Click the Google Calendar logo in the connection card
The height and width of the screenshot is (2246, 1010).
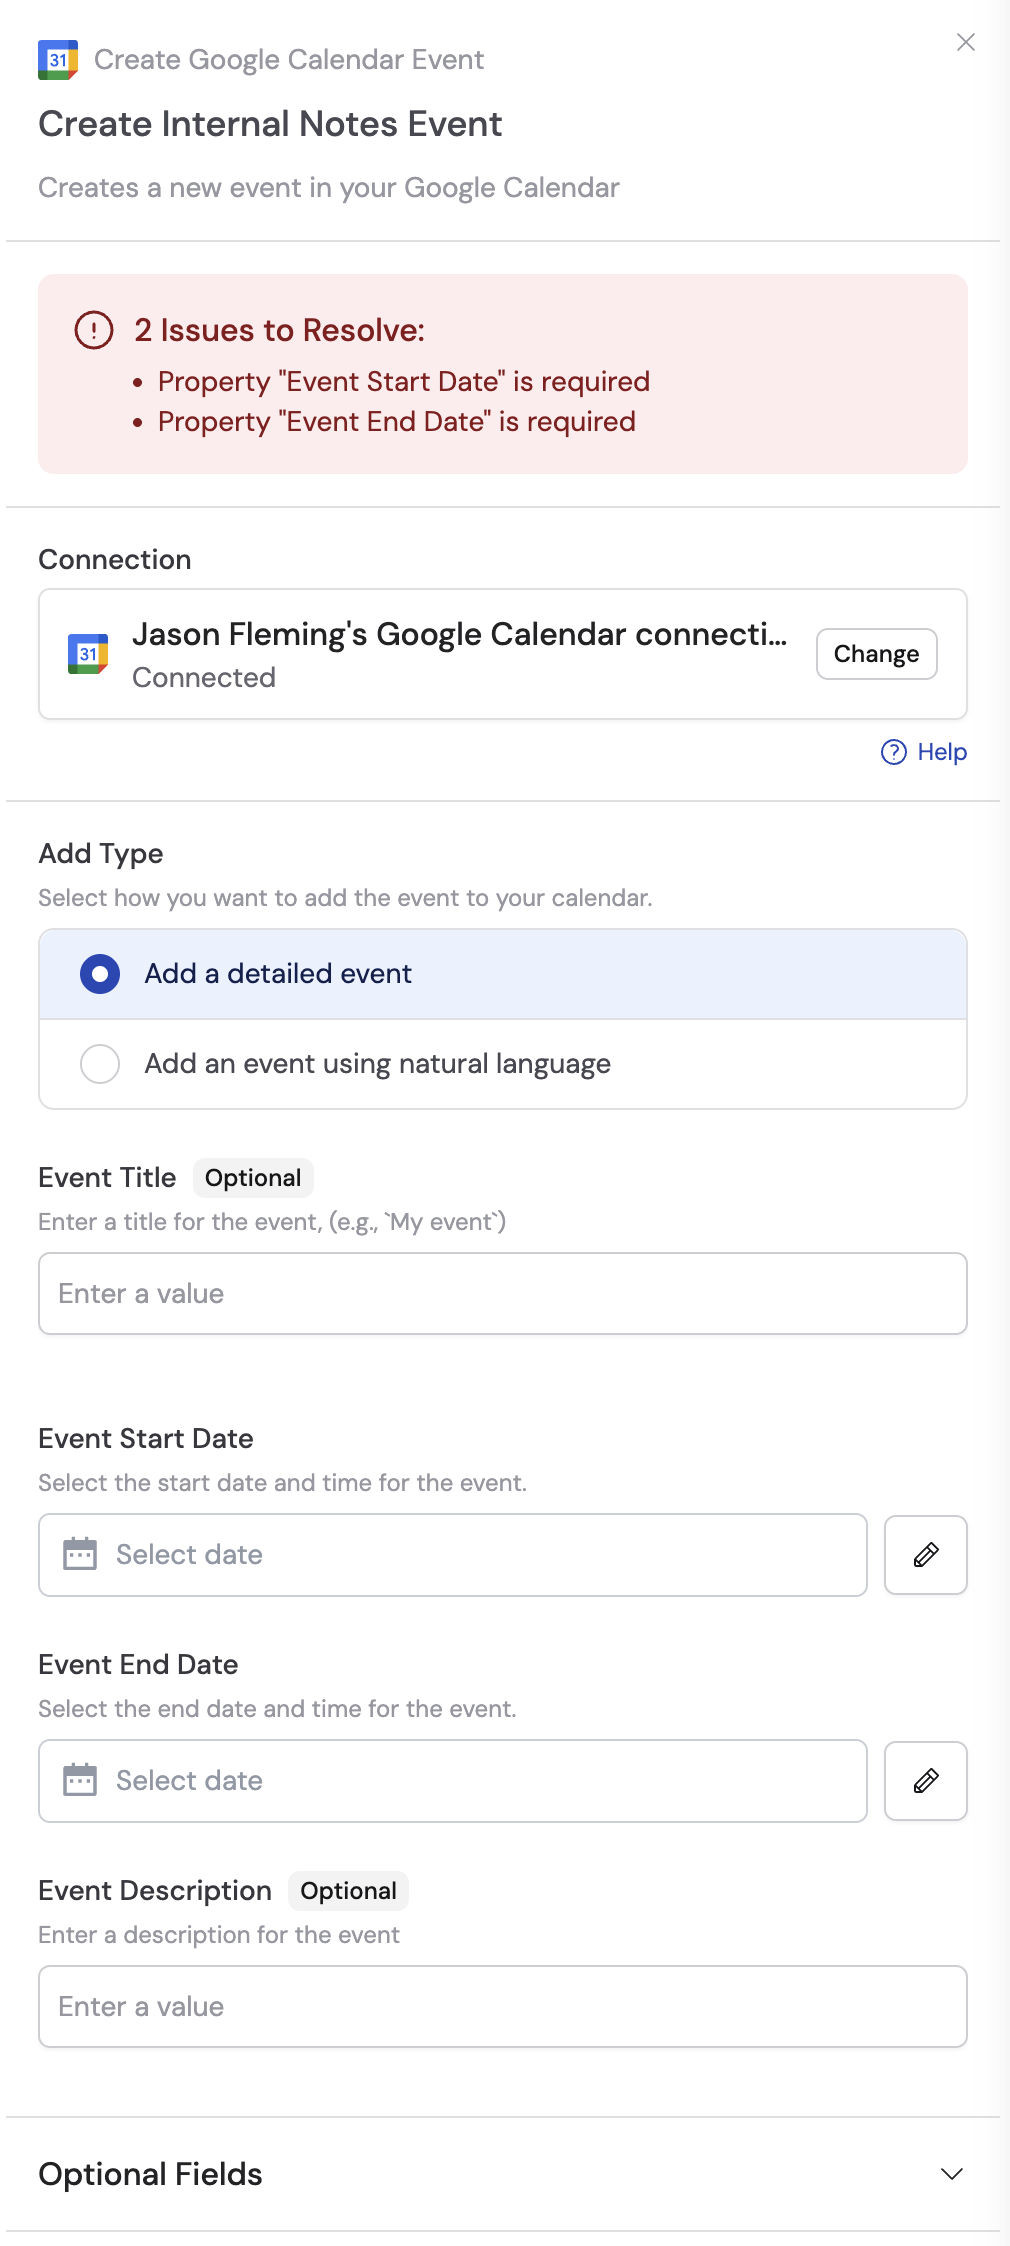(x=87, y=653)
